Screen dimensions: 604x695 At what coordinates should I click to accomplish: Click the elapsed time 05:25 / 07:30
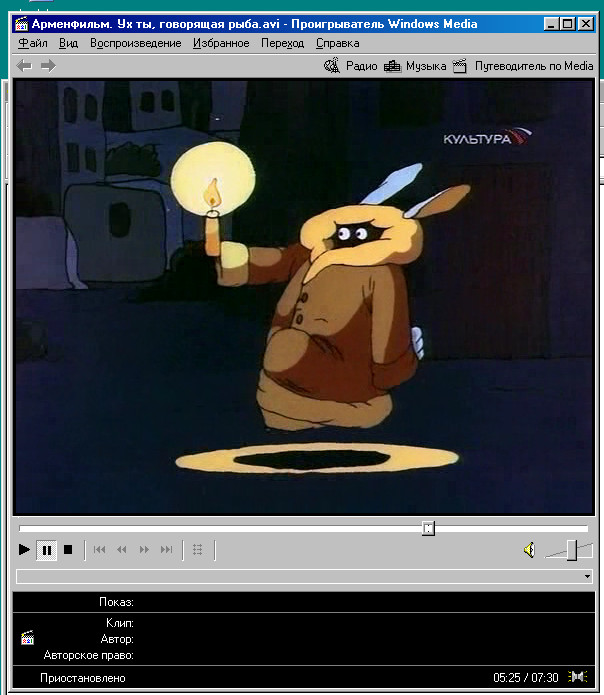(526, 678)
